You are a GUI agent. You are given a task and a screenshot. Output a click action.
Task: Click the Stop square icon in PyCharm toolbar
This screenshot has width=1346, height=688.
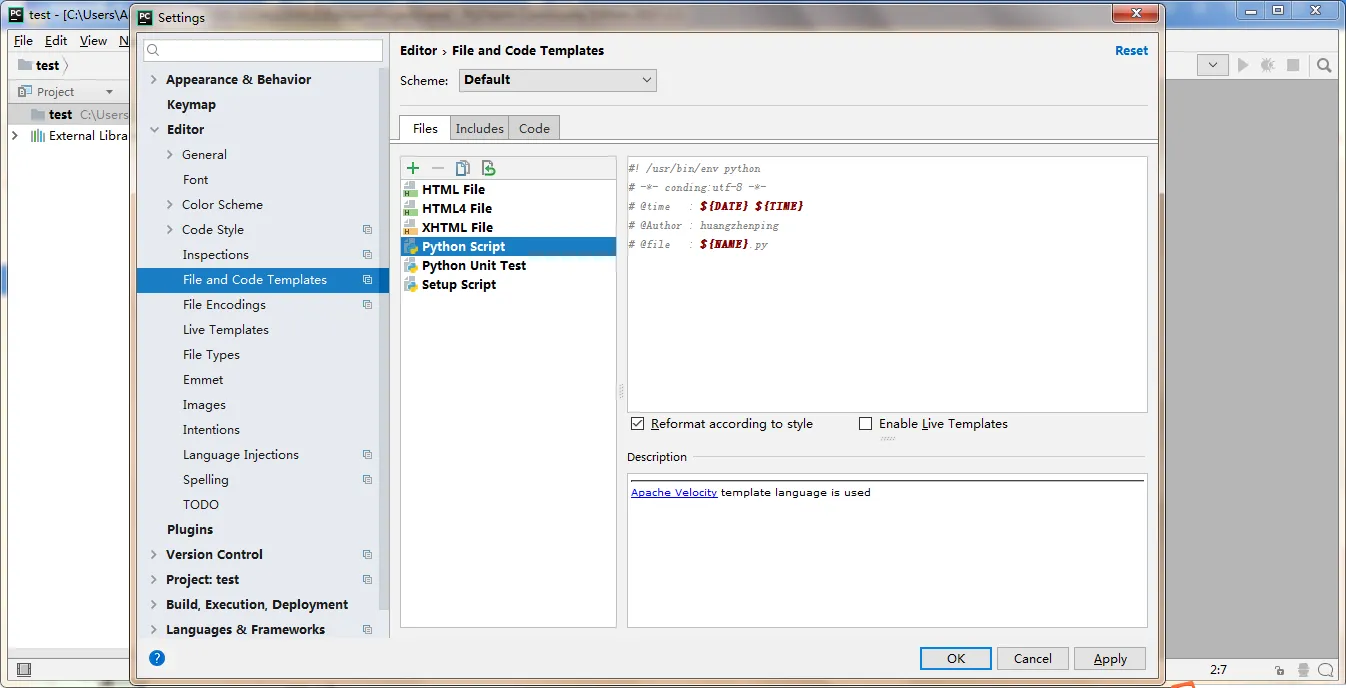[1293, 65]
